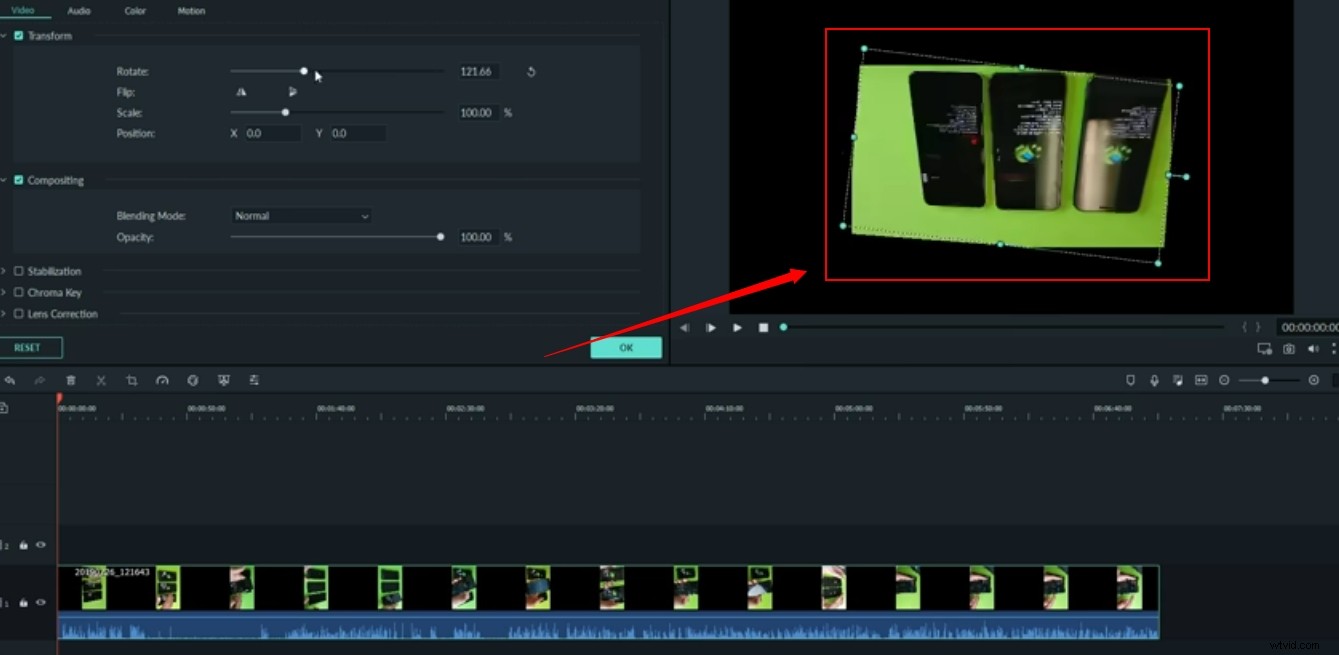The width and height of the screenshot is (1339, 655).
Task: Open the Blending Mode dropdown
Action: pos(300,215)
